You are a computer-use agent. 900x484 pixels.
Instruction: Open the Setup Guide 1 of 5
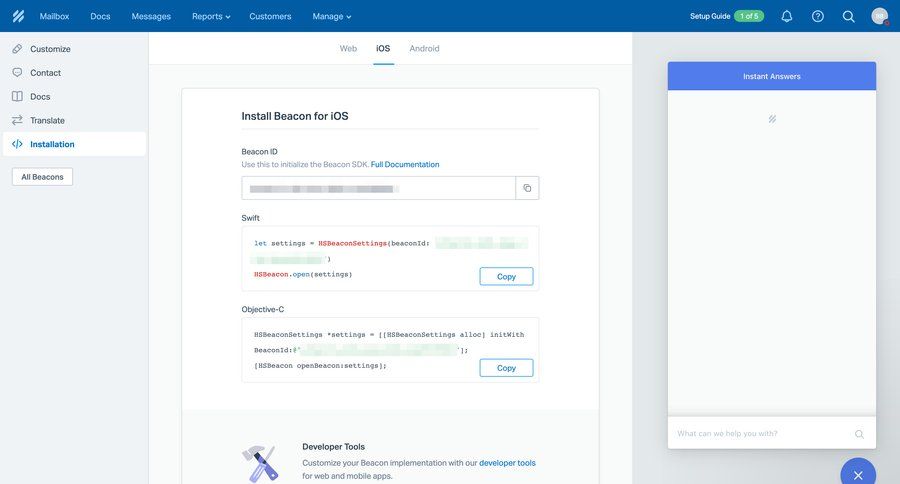coord(727,16)
